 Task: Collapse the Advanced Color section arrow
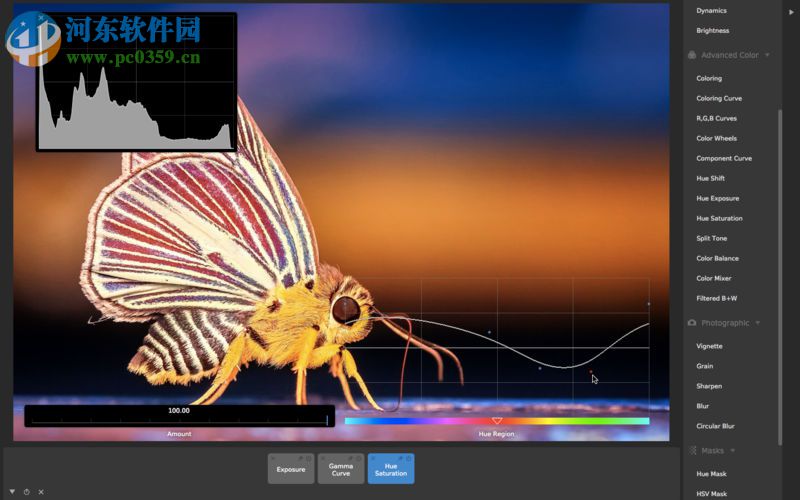pyautogui.click(x=767, y=55)
